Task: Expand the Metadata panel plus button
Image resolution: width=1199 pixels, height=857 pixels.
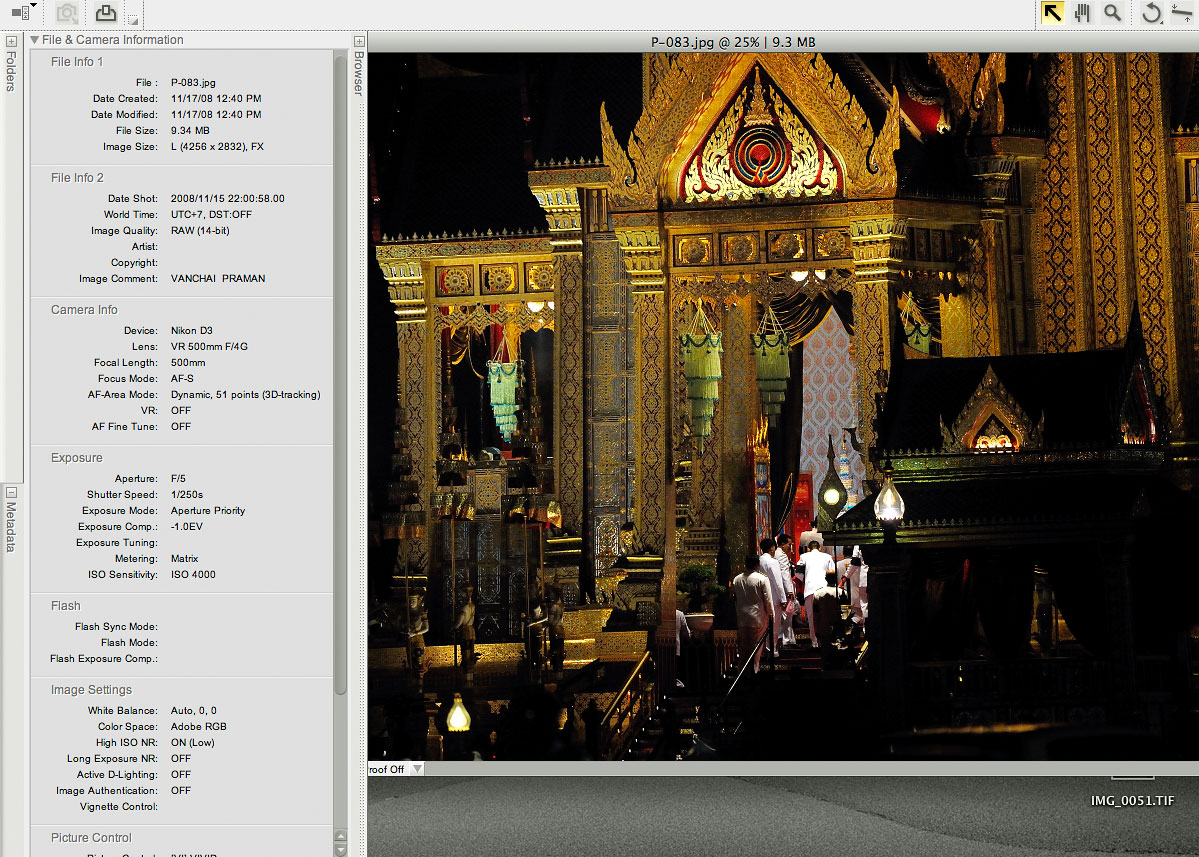Action: point(11,491)
